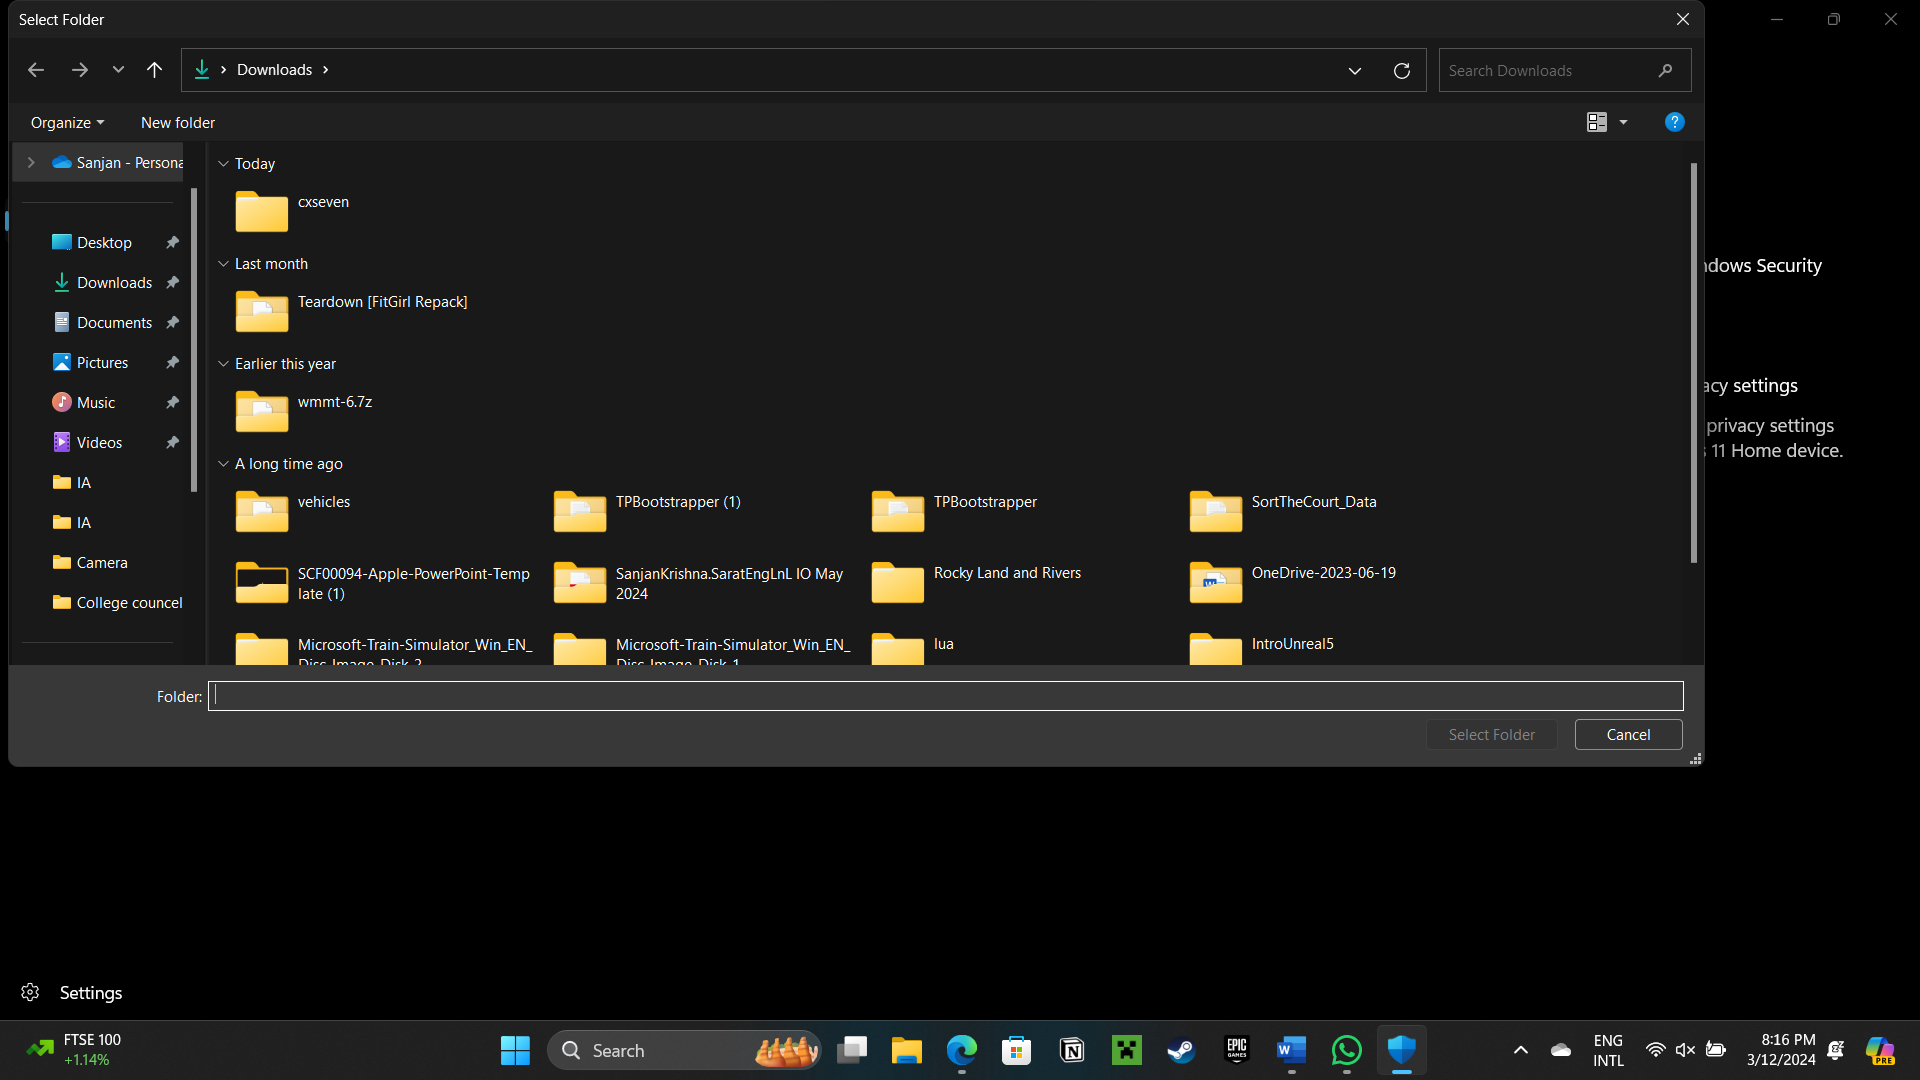1920x1080 pixels.
Task: Click the Back navigation arrow
Action: [x=36, y=70]
